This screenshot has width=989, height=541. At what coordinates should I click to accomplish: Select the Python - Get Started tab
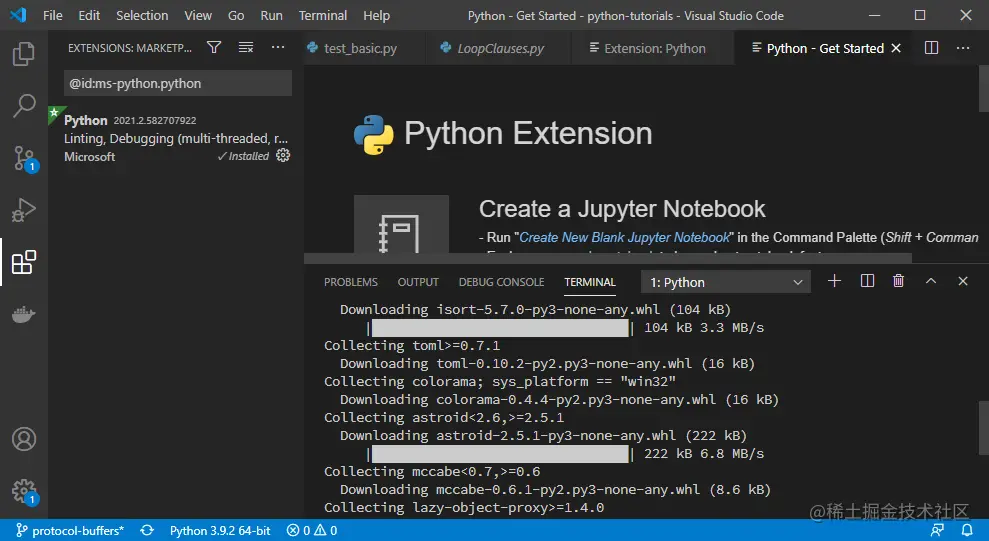tap(824, 48)
